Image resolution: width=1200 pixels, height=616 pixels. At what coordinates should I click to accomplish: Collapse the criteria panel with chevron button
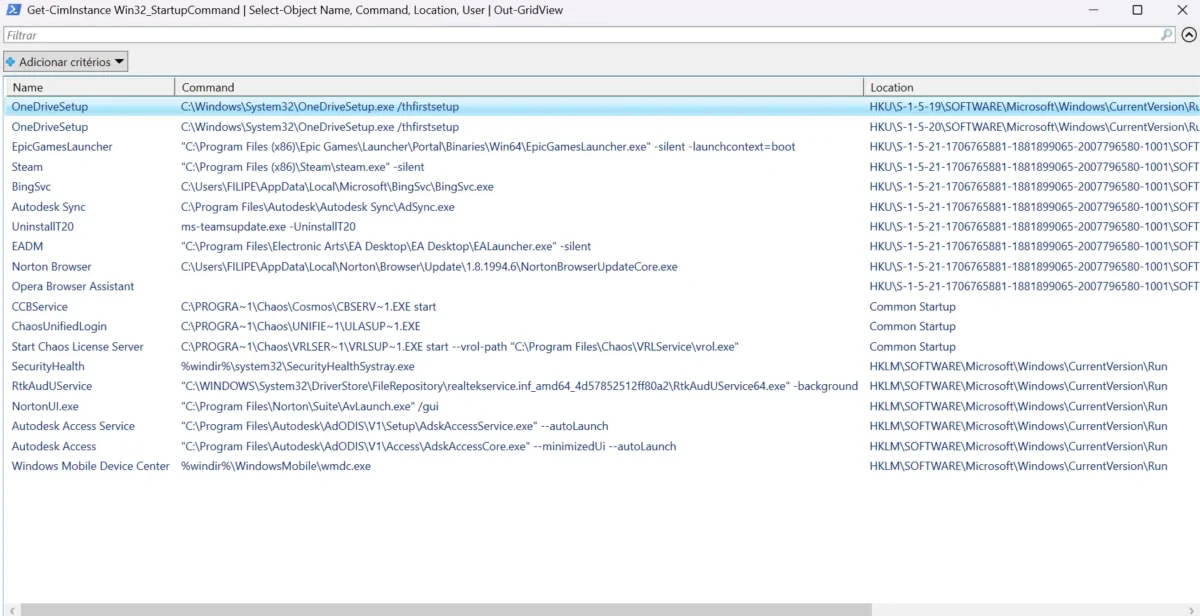point(1189,35)
